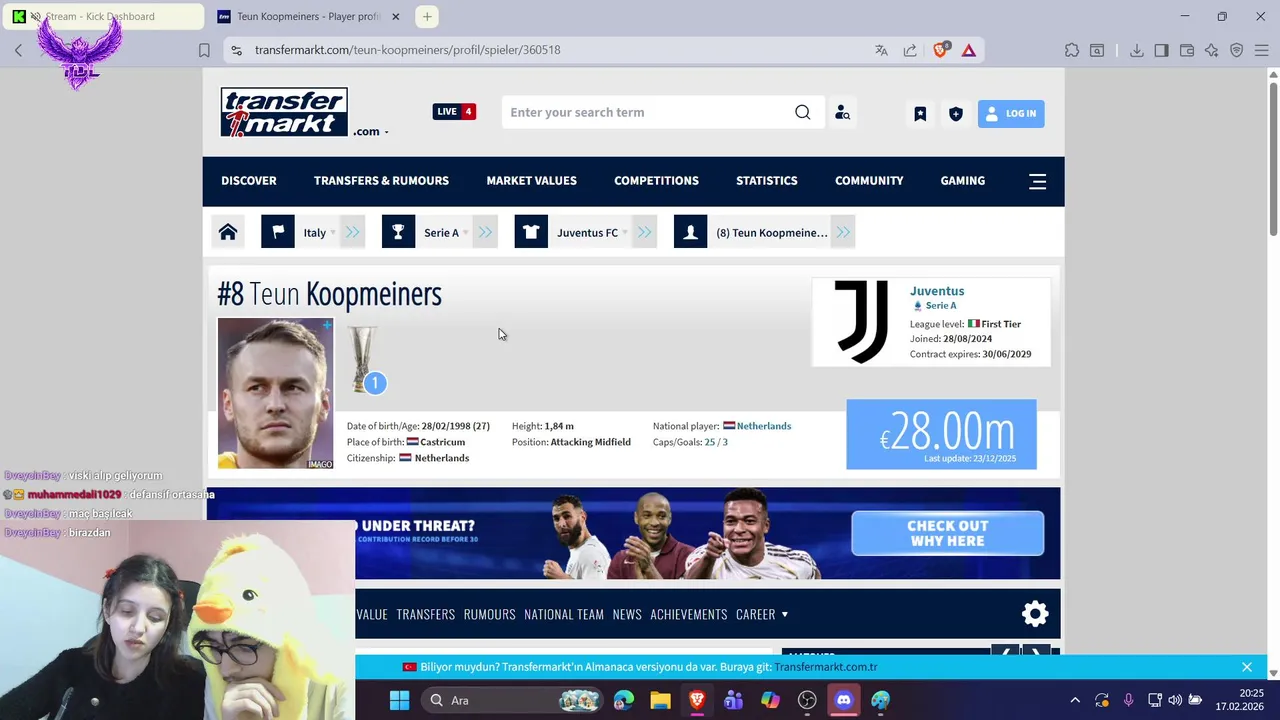Open the LIVE scores badge

(454, 112)
